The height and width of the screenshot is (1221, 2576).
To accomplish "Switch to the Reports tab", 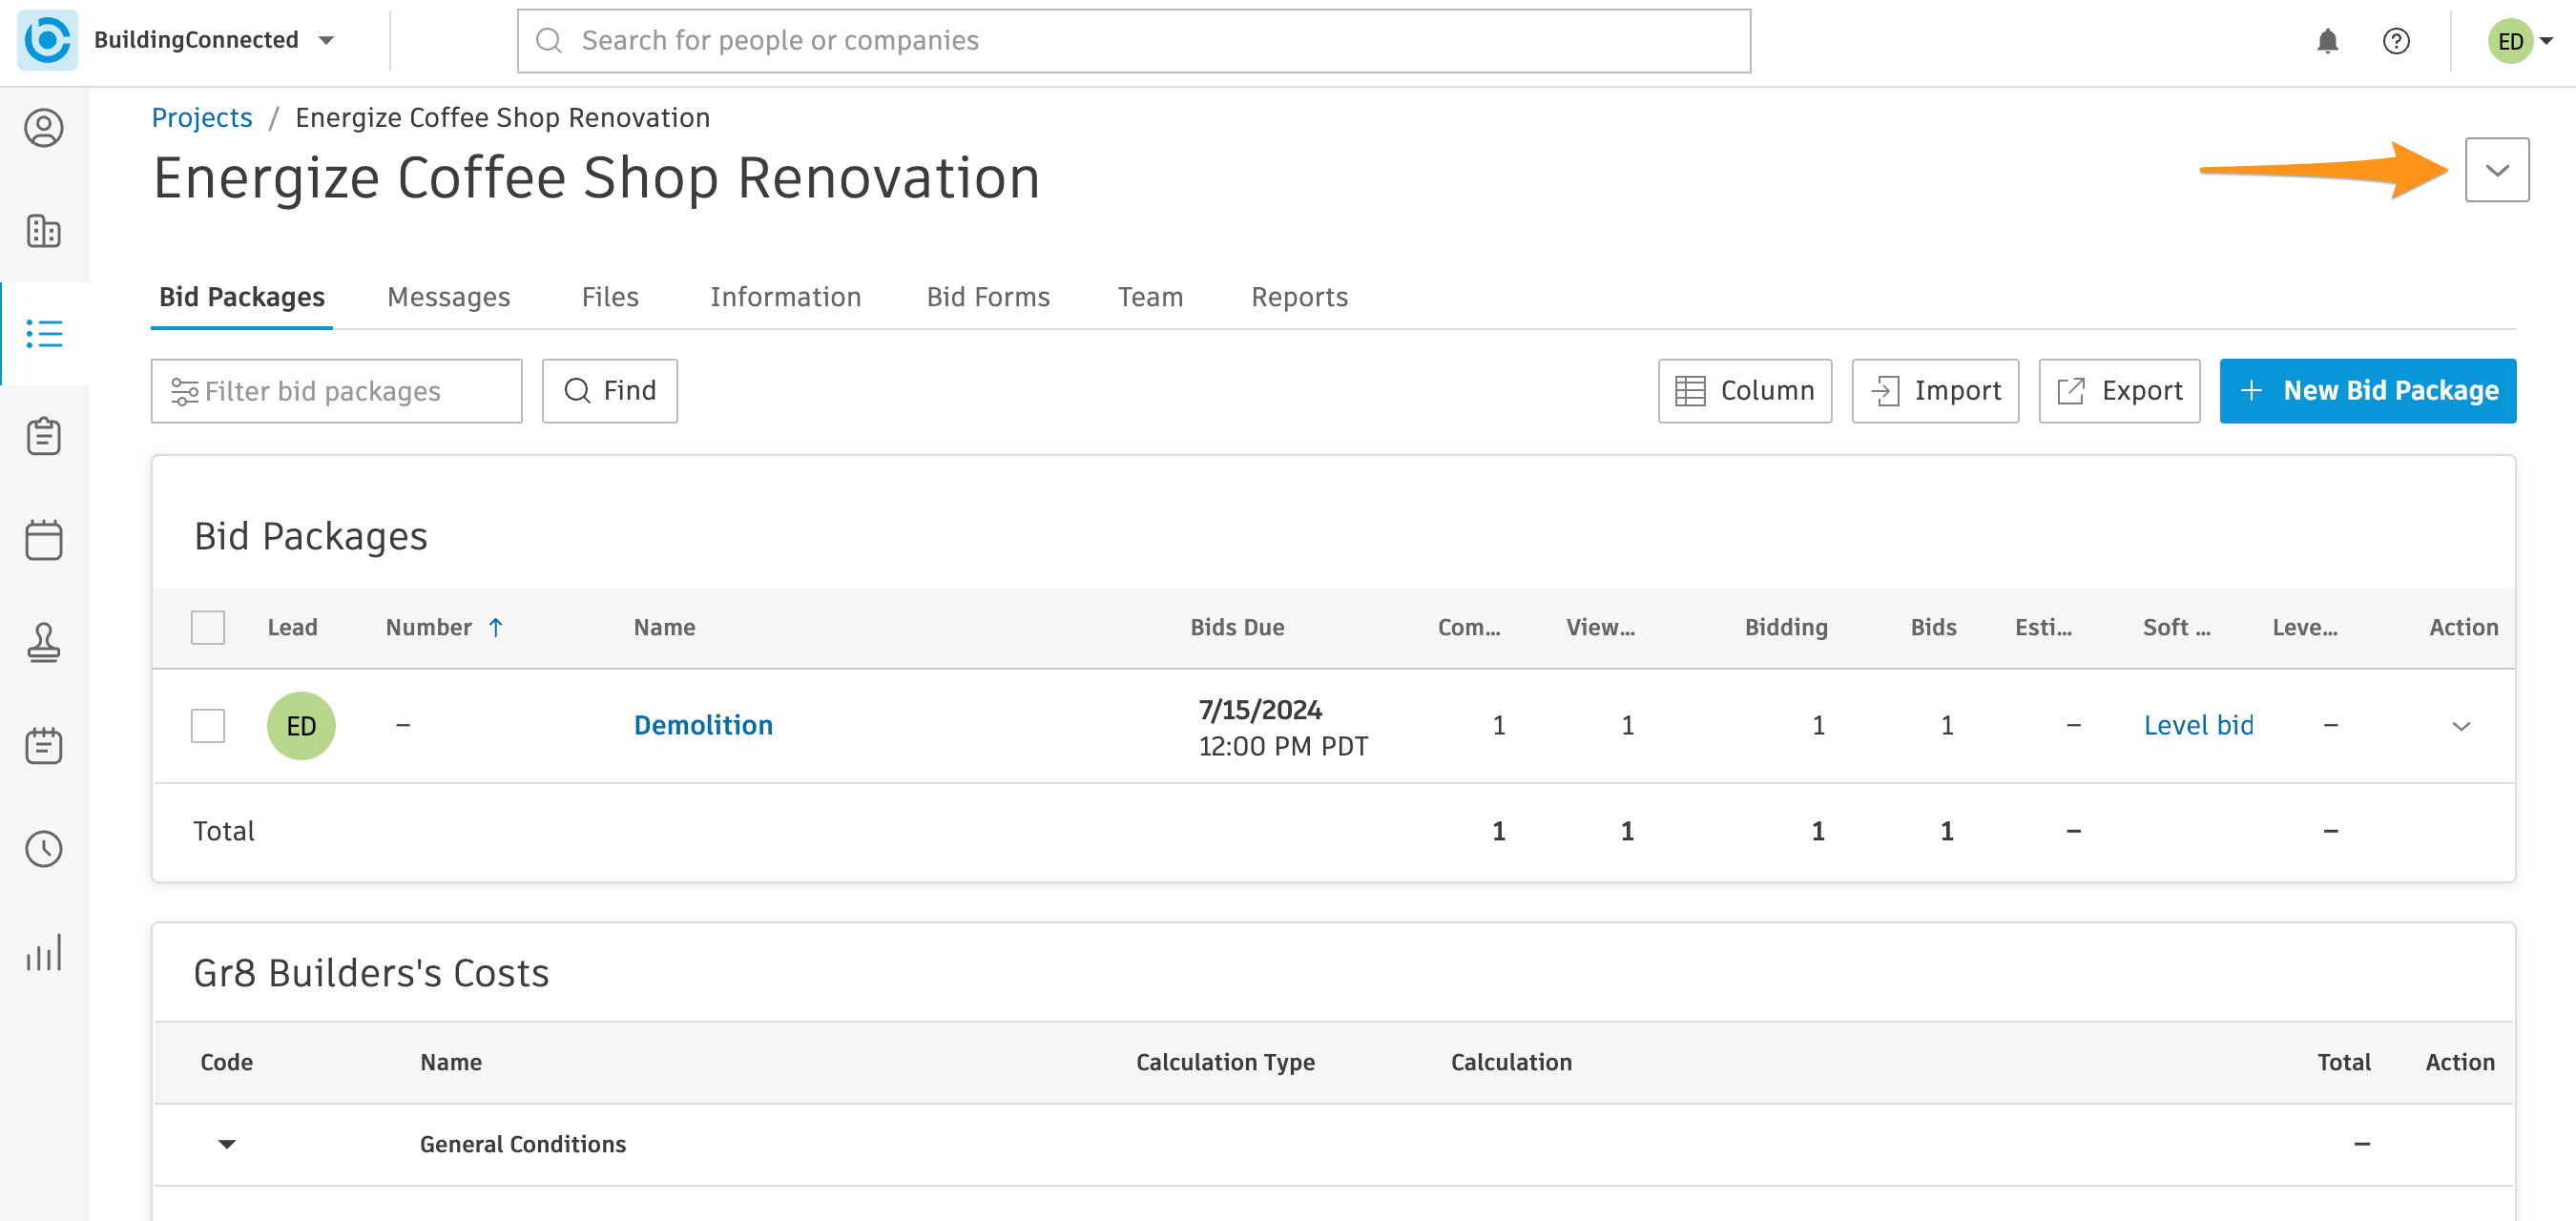I will 1299,297.
